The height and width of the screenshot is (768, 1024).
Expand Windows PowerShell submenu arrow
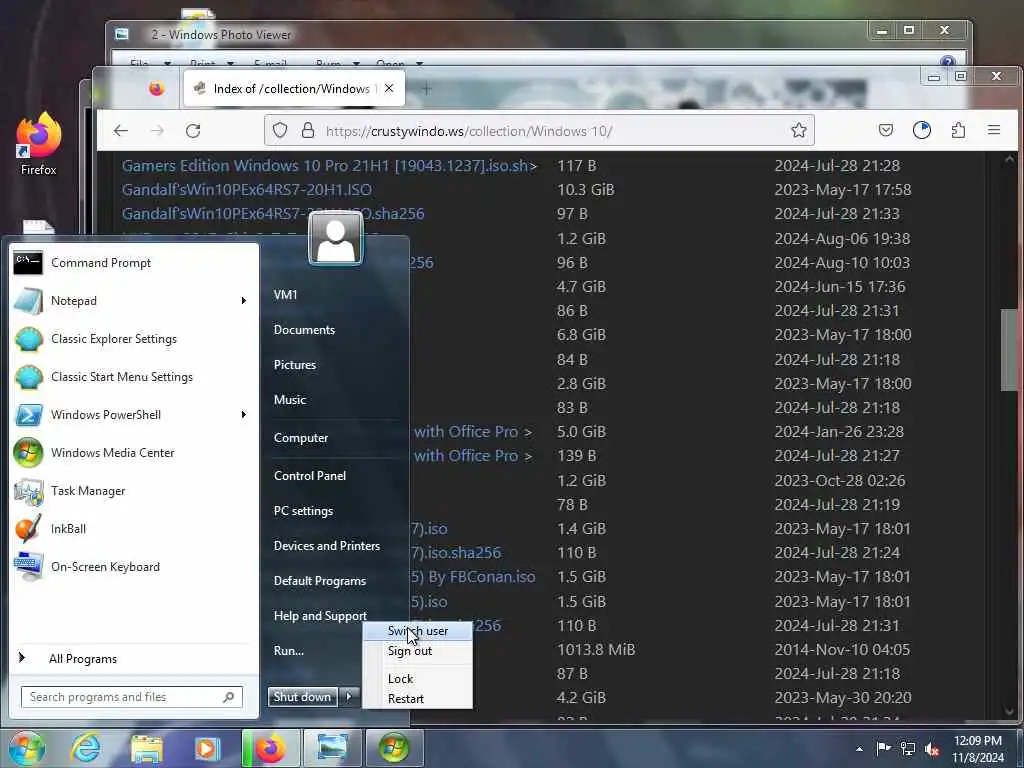pyautogui.click(x=244, y=415)
